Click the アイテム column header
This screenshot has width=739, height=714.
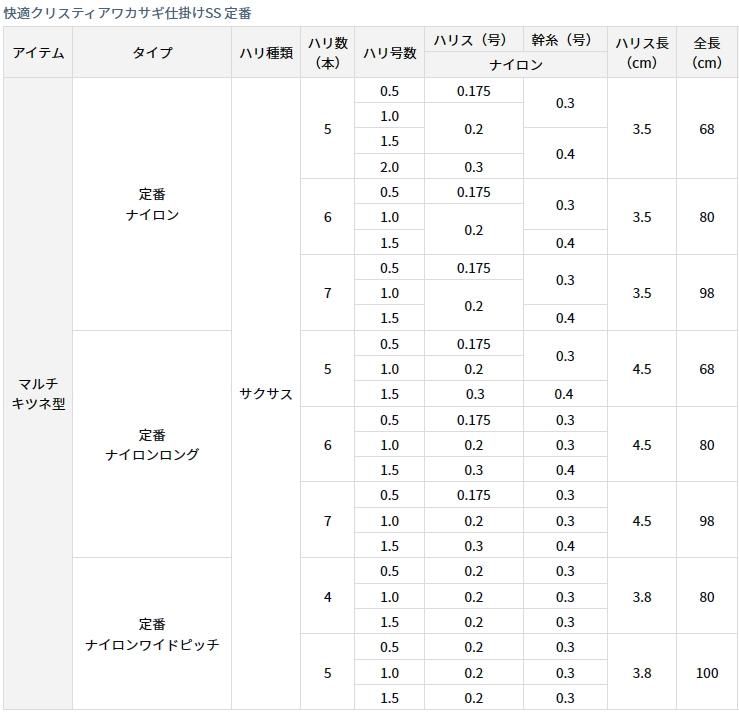(x=38, y=53)
